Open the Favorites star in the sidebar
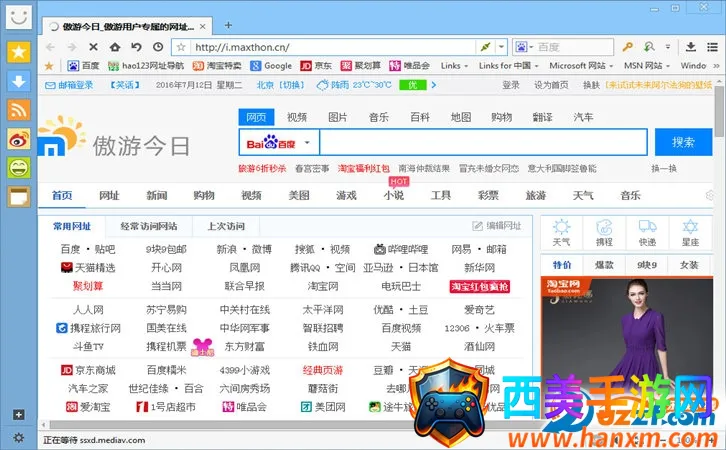 pyautogui.click(x=18, y=52)
